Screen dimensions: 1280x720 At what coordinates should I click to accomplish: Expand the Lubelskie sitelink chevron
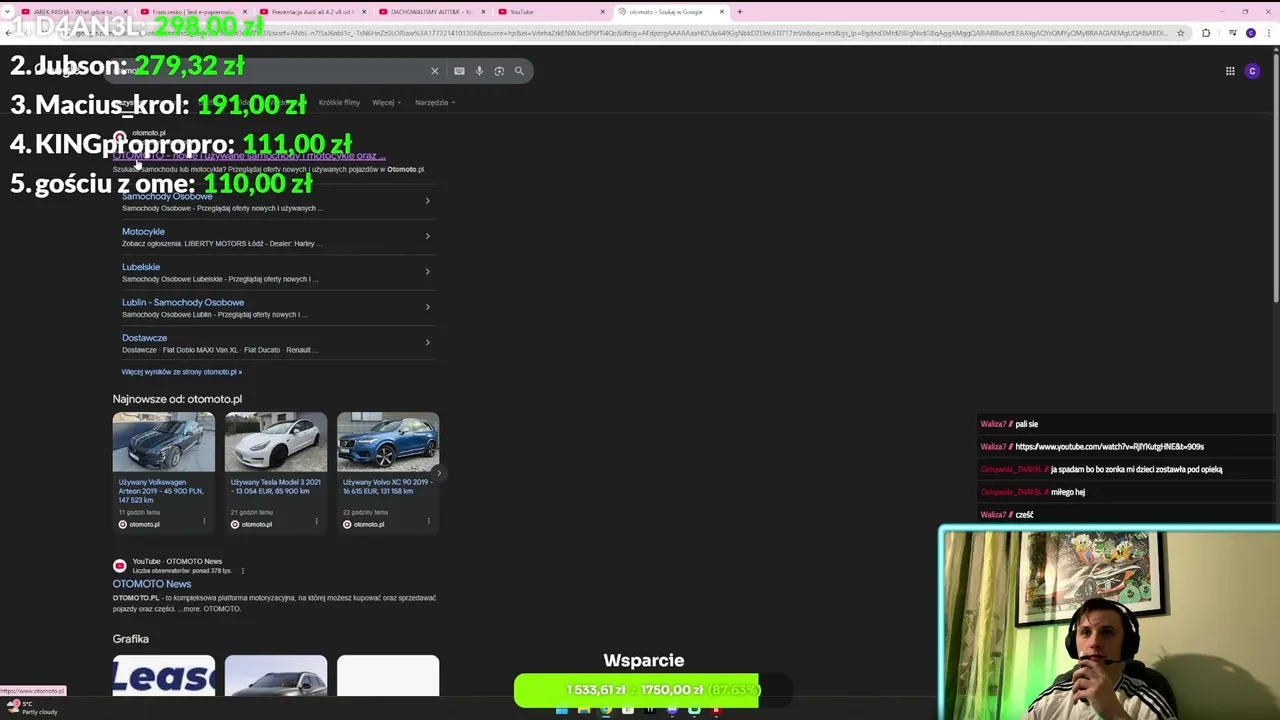(427, 271)
